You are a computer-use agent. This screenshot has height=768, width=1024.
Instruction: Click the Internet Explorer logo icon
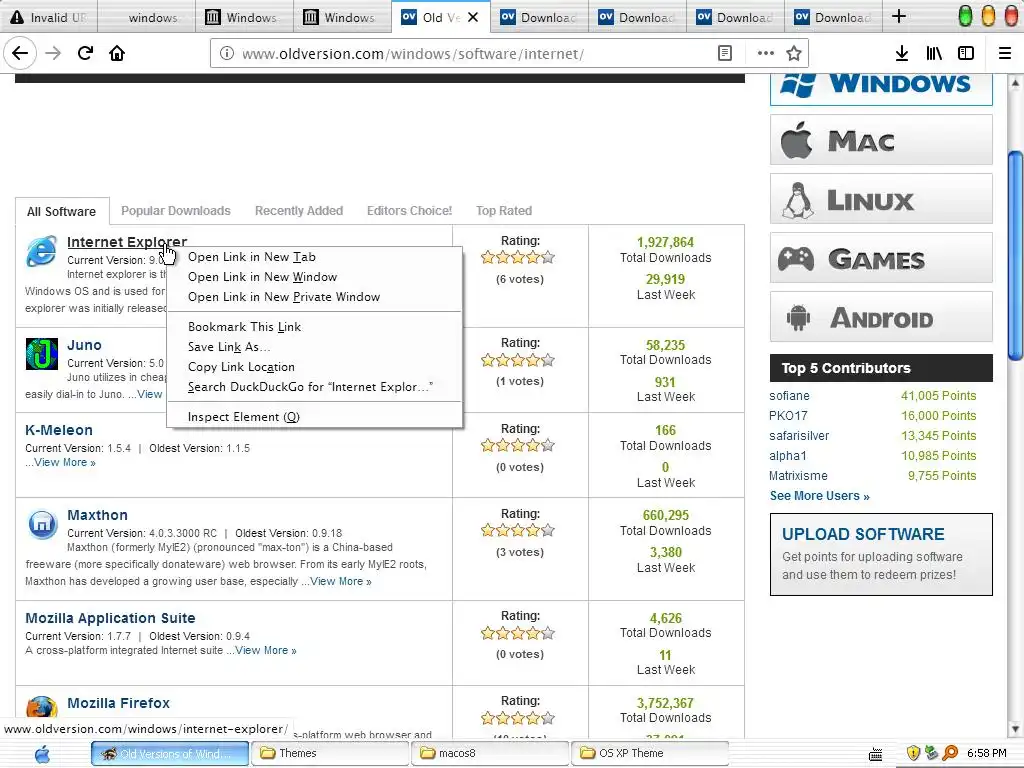(x=42, y=251)
